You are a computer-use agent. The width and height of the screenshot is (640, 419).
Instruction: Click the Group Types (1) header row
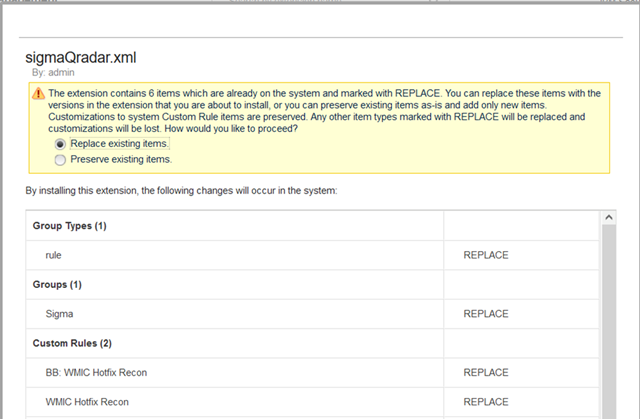pyautogui.click(x=313, y=226)
